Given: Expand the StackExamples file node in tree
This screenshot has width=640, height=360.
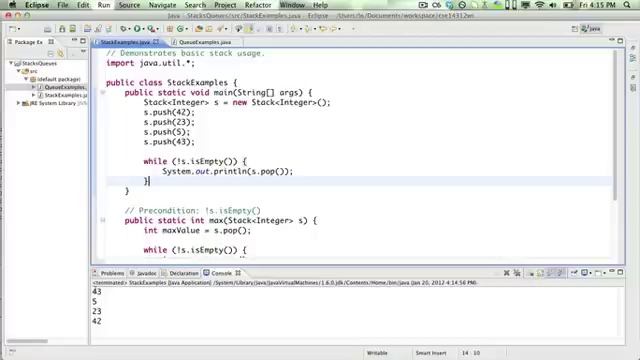Looking at the screenshot, I should coord(34,95).
